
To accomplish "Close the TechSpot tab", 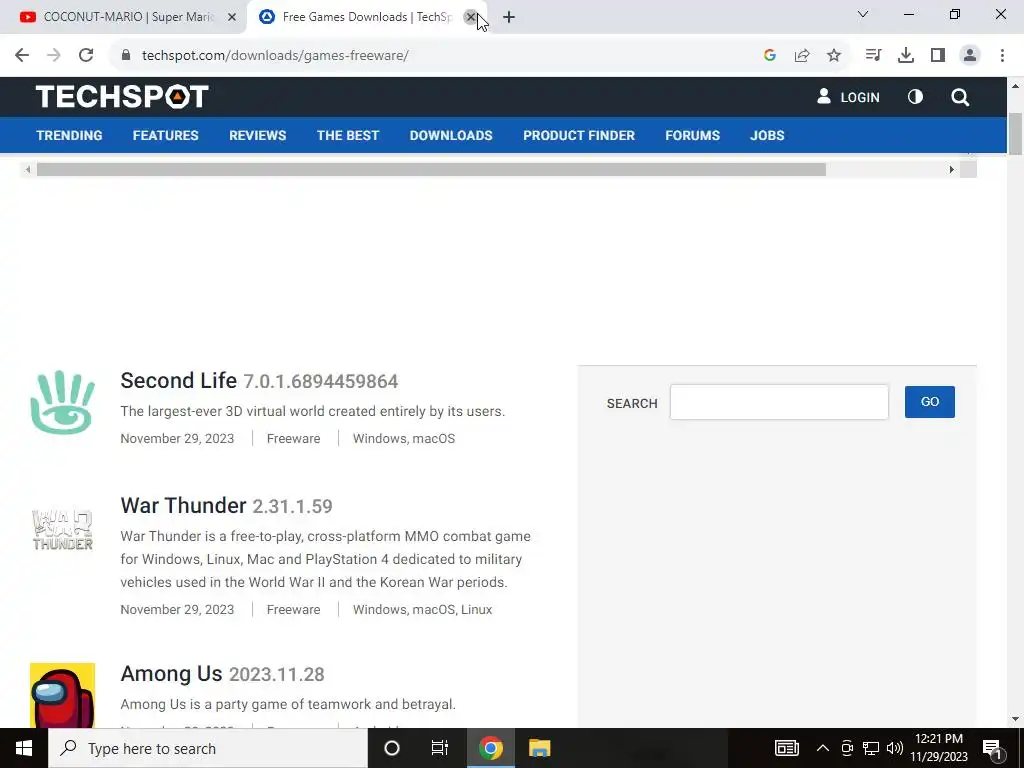I will [470, 17].
